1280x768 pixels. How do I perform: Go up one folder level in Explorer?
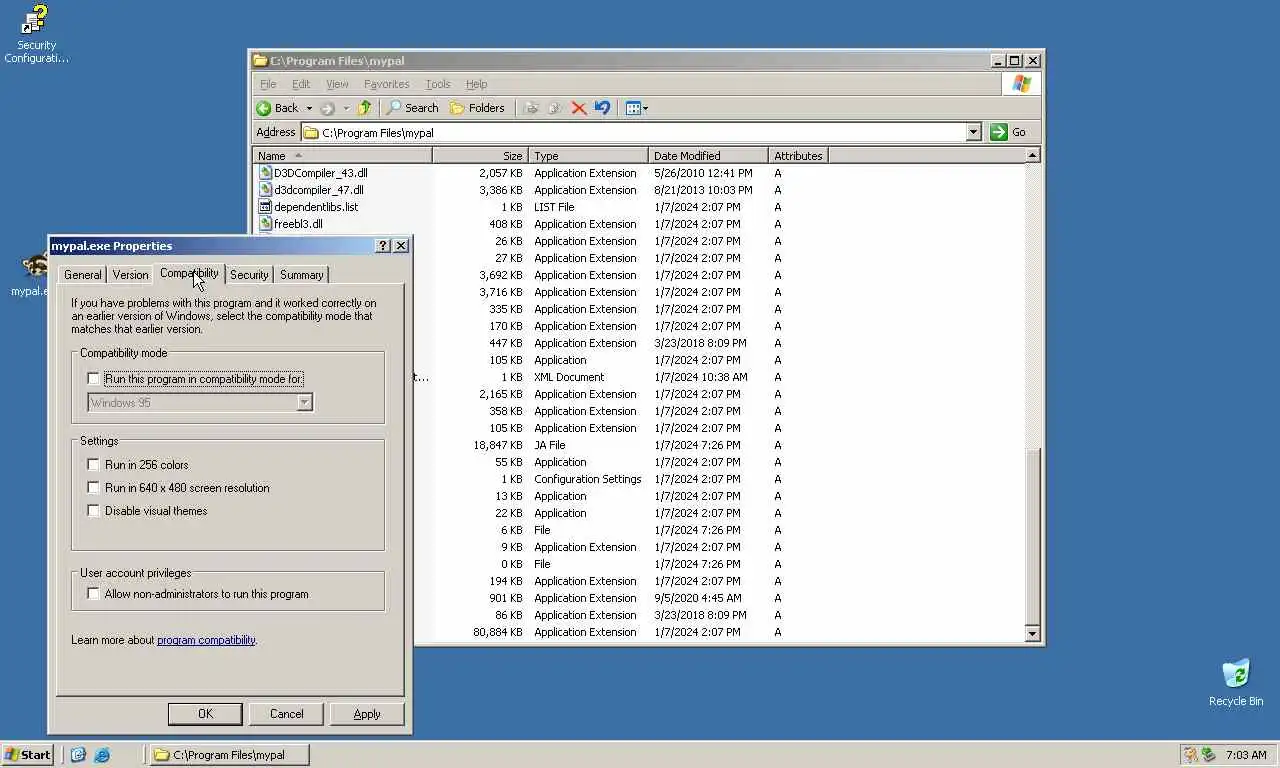coord(365,108)
